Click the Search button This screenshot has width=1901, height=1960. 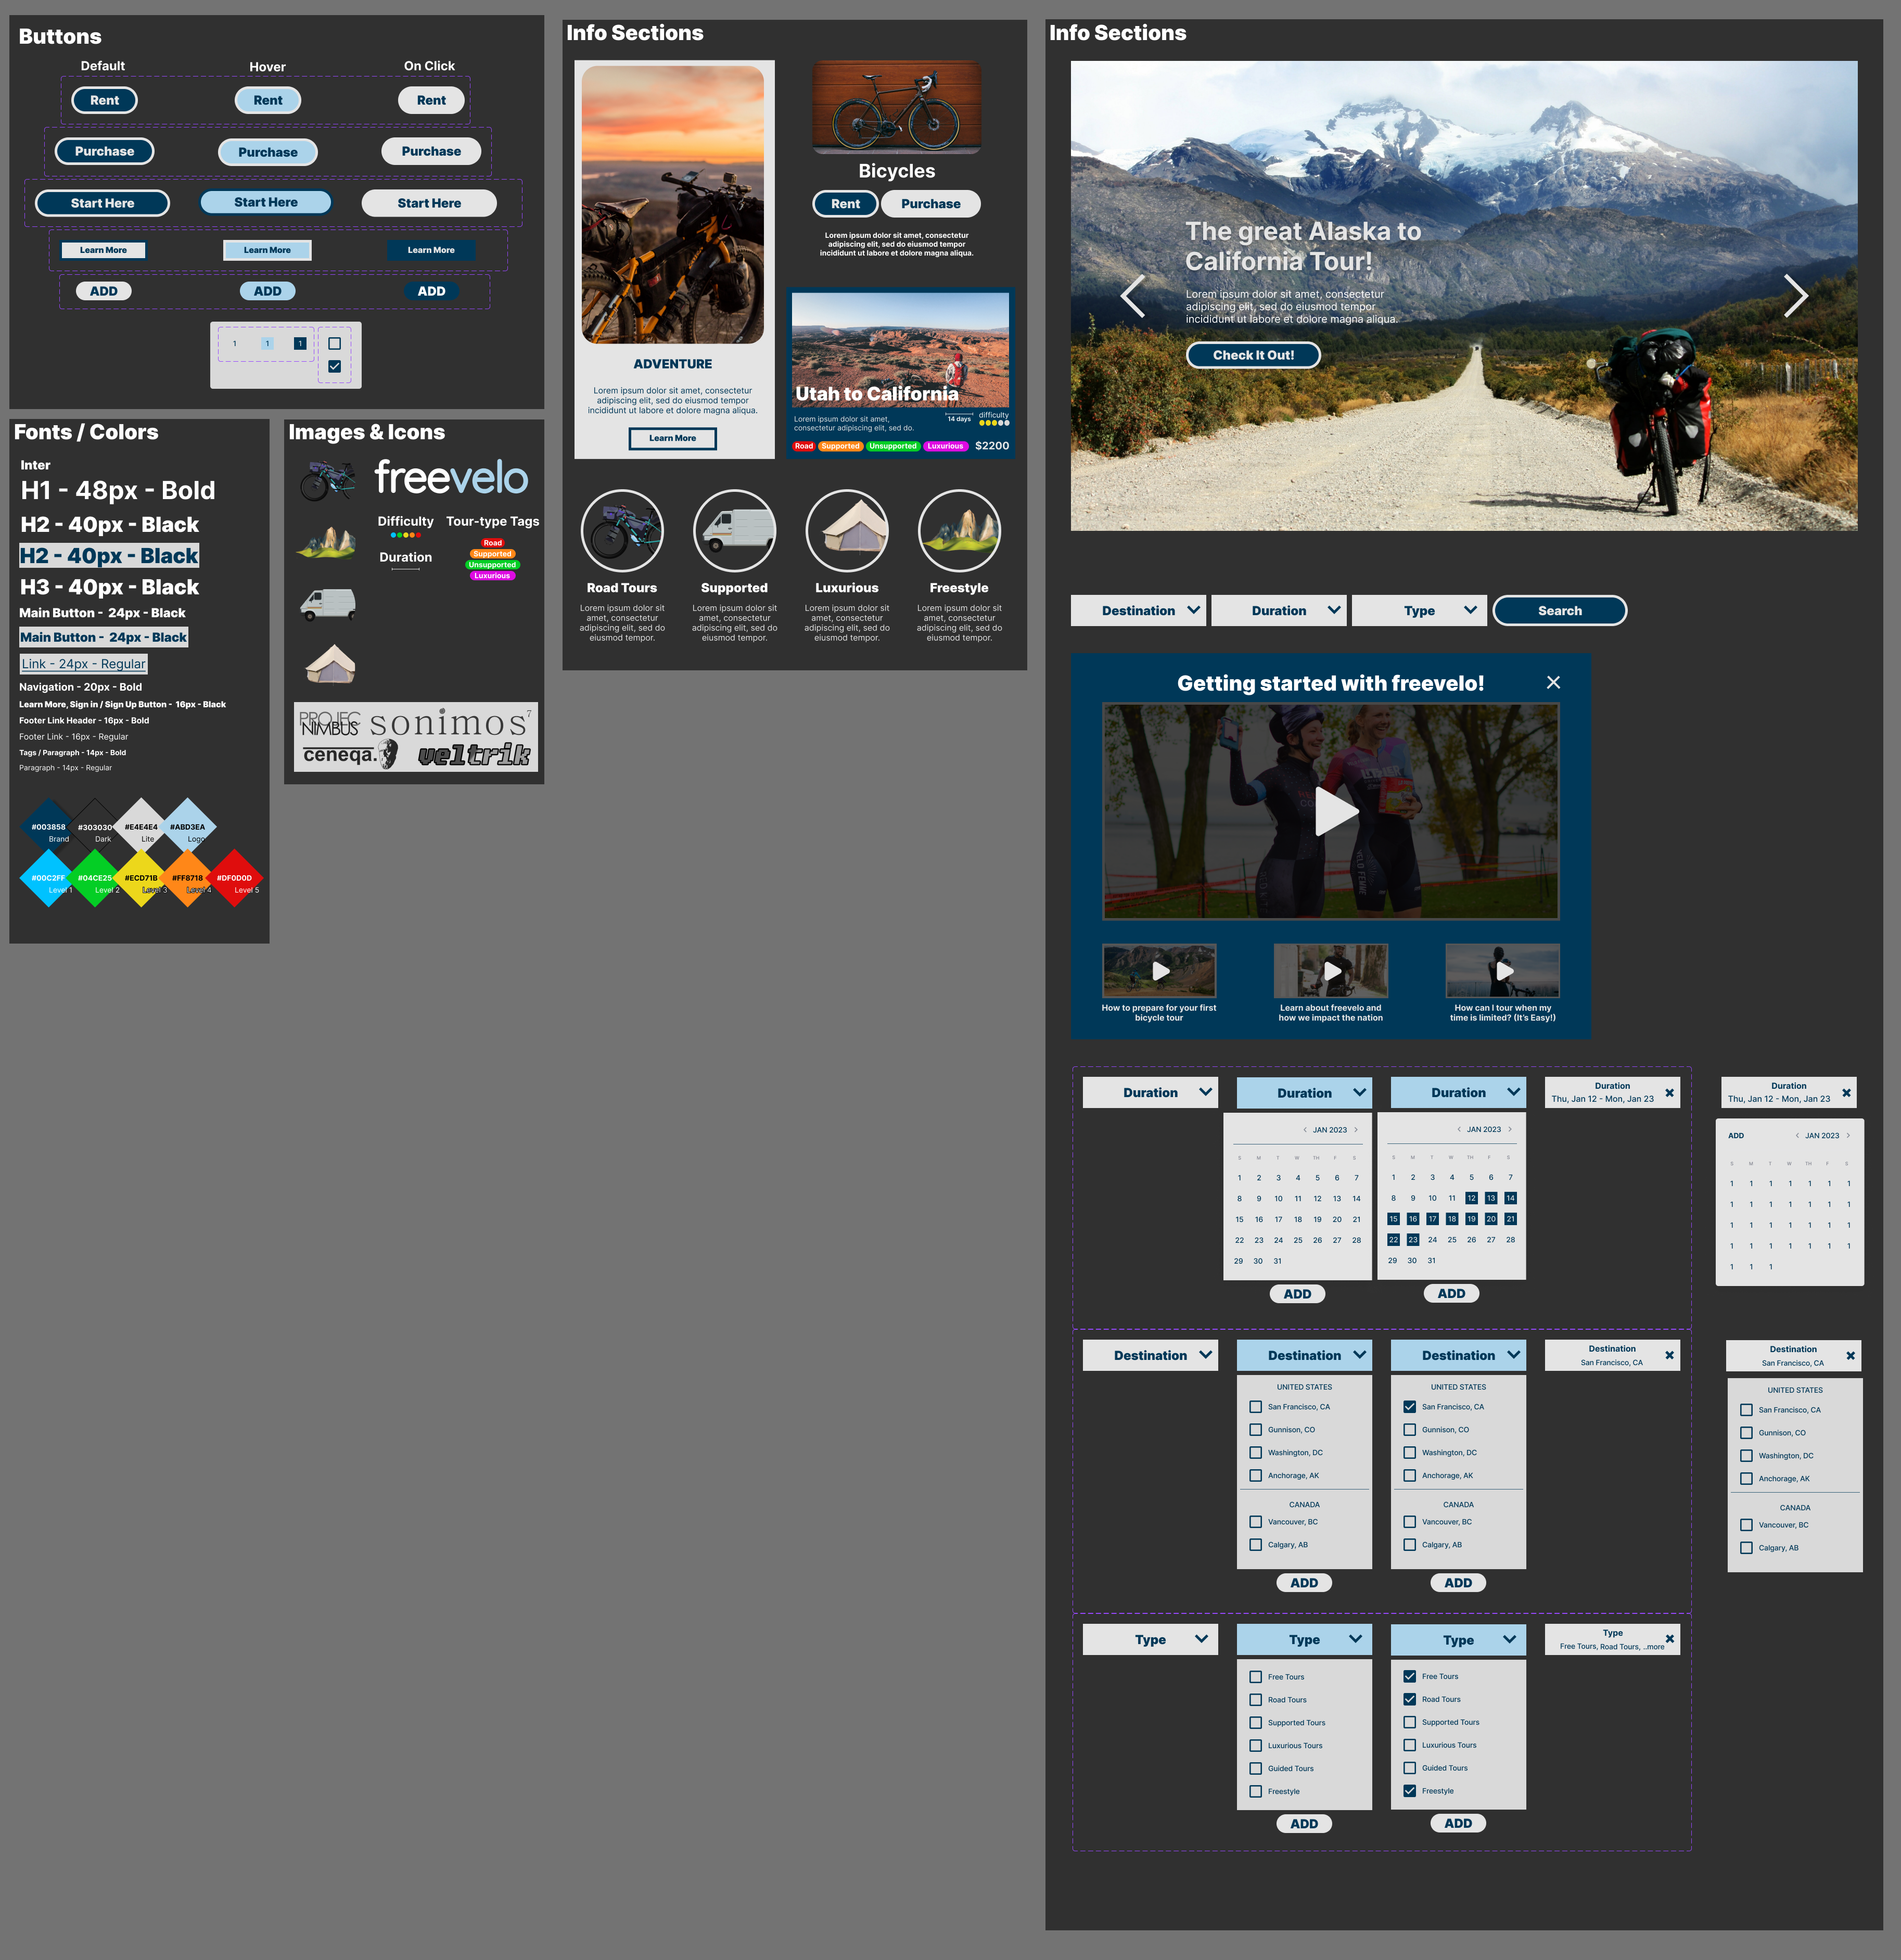pos(1561,611)
